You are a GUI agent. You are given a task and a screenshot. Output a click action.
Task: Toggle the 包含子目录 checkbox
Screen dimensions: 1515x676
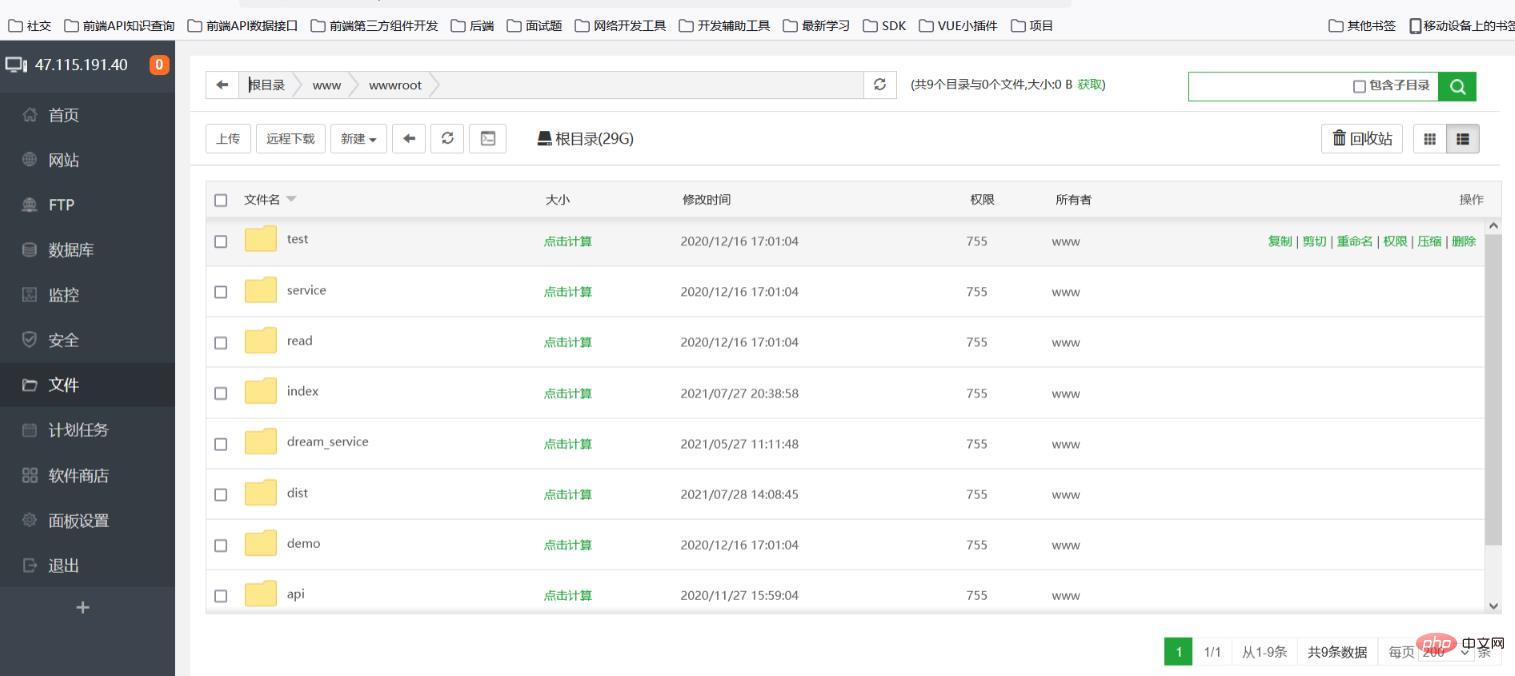tap(1359, 86)
